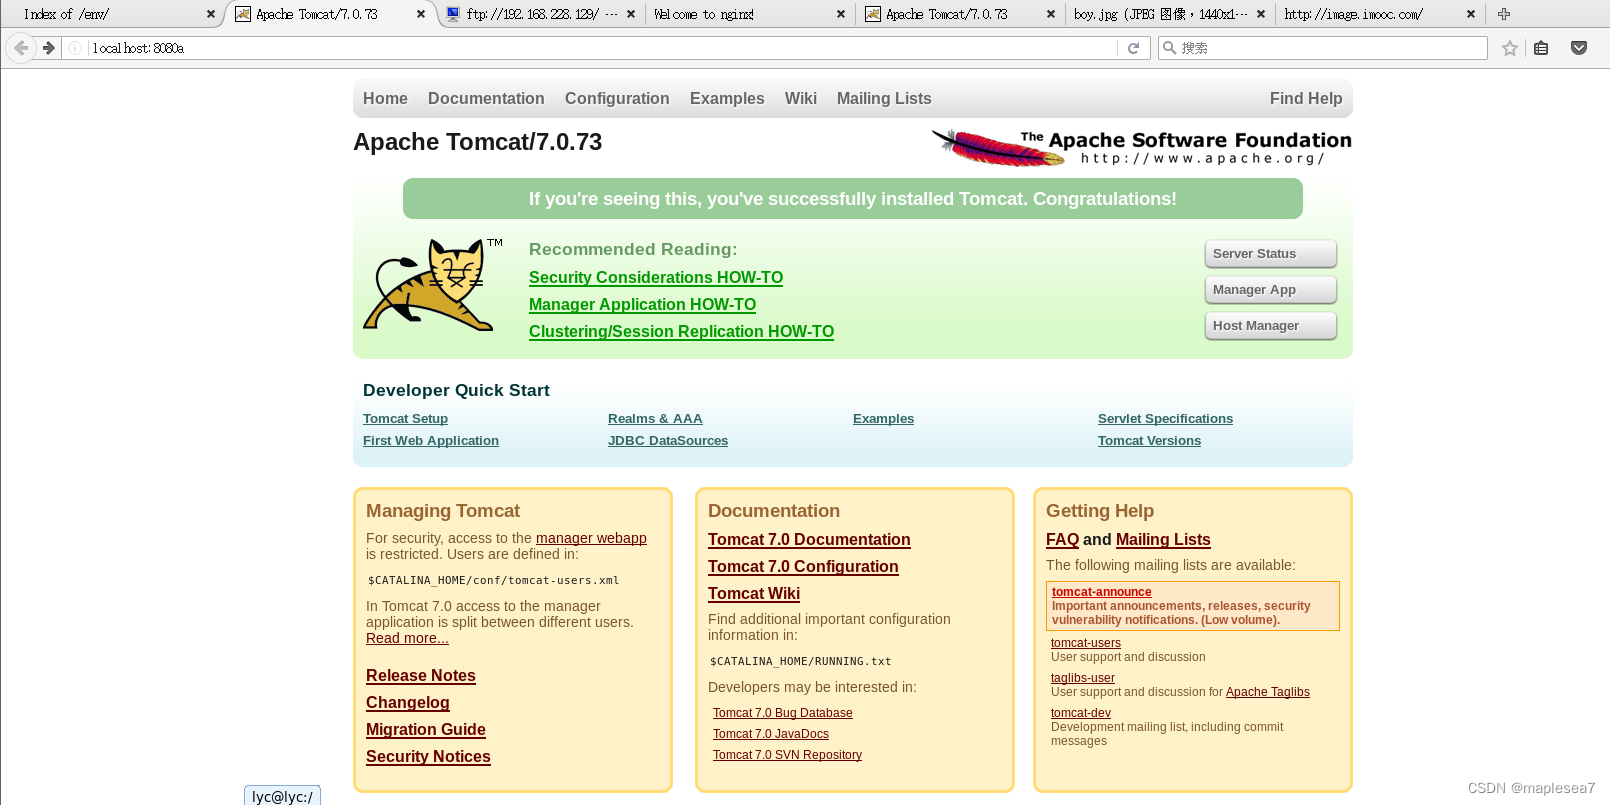The image size is (1610, 805).
Task: Click the browser forward arrow button
Action: [x=48, y=48]
